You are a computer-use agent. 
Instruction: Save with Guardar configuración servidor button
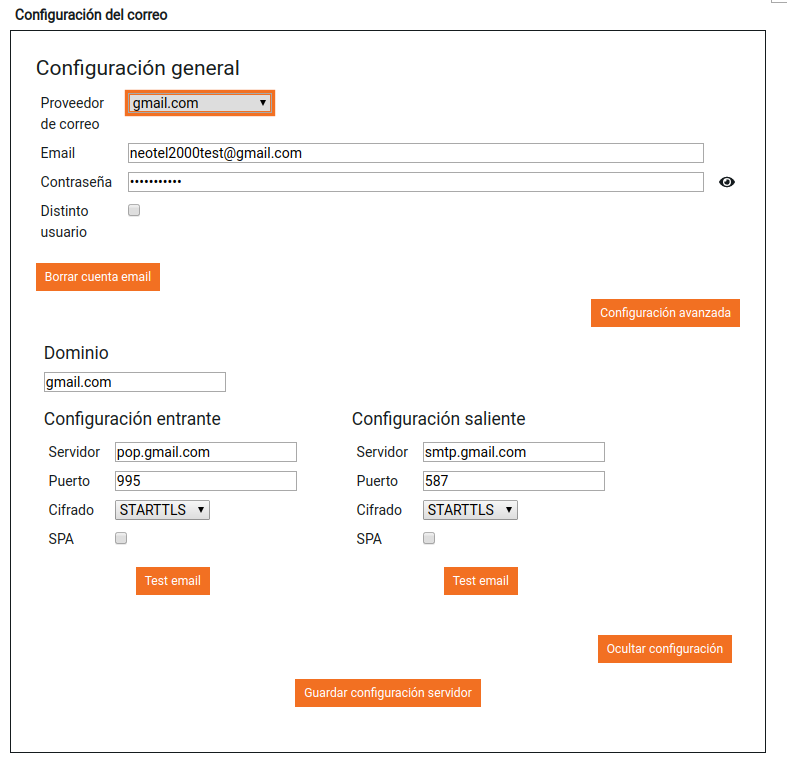pos(388,693)
